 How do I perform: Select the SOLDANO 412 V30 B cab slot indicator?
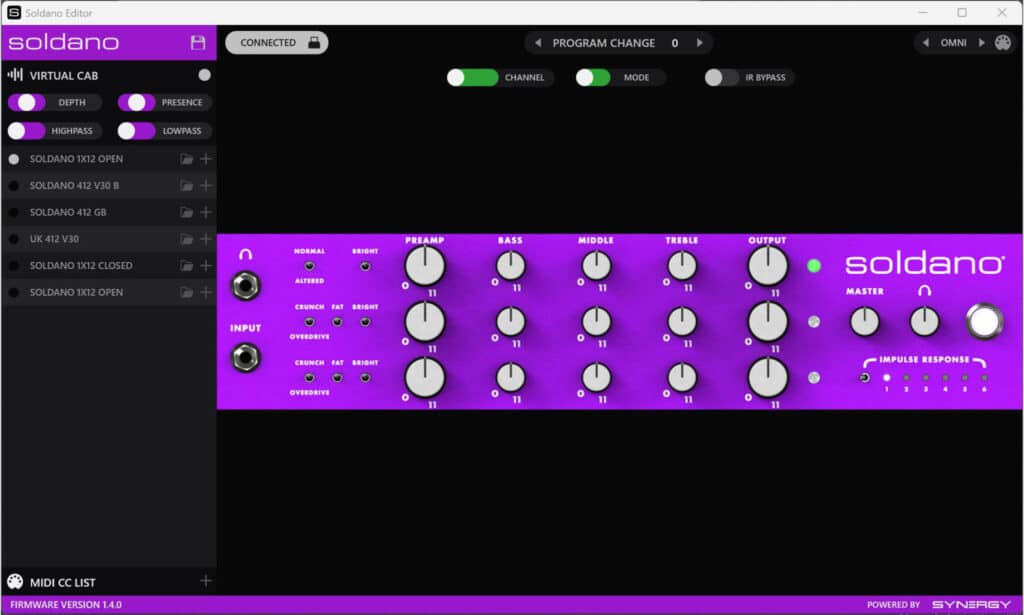14,186
